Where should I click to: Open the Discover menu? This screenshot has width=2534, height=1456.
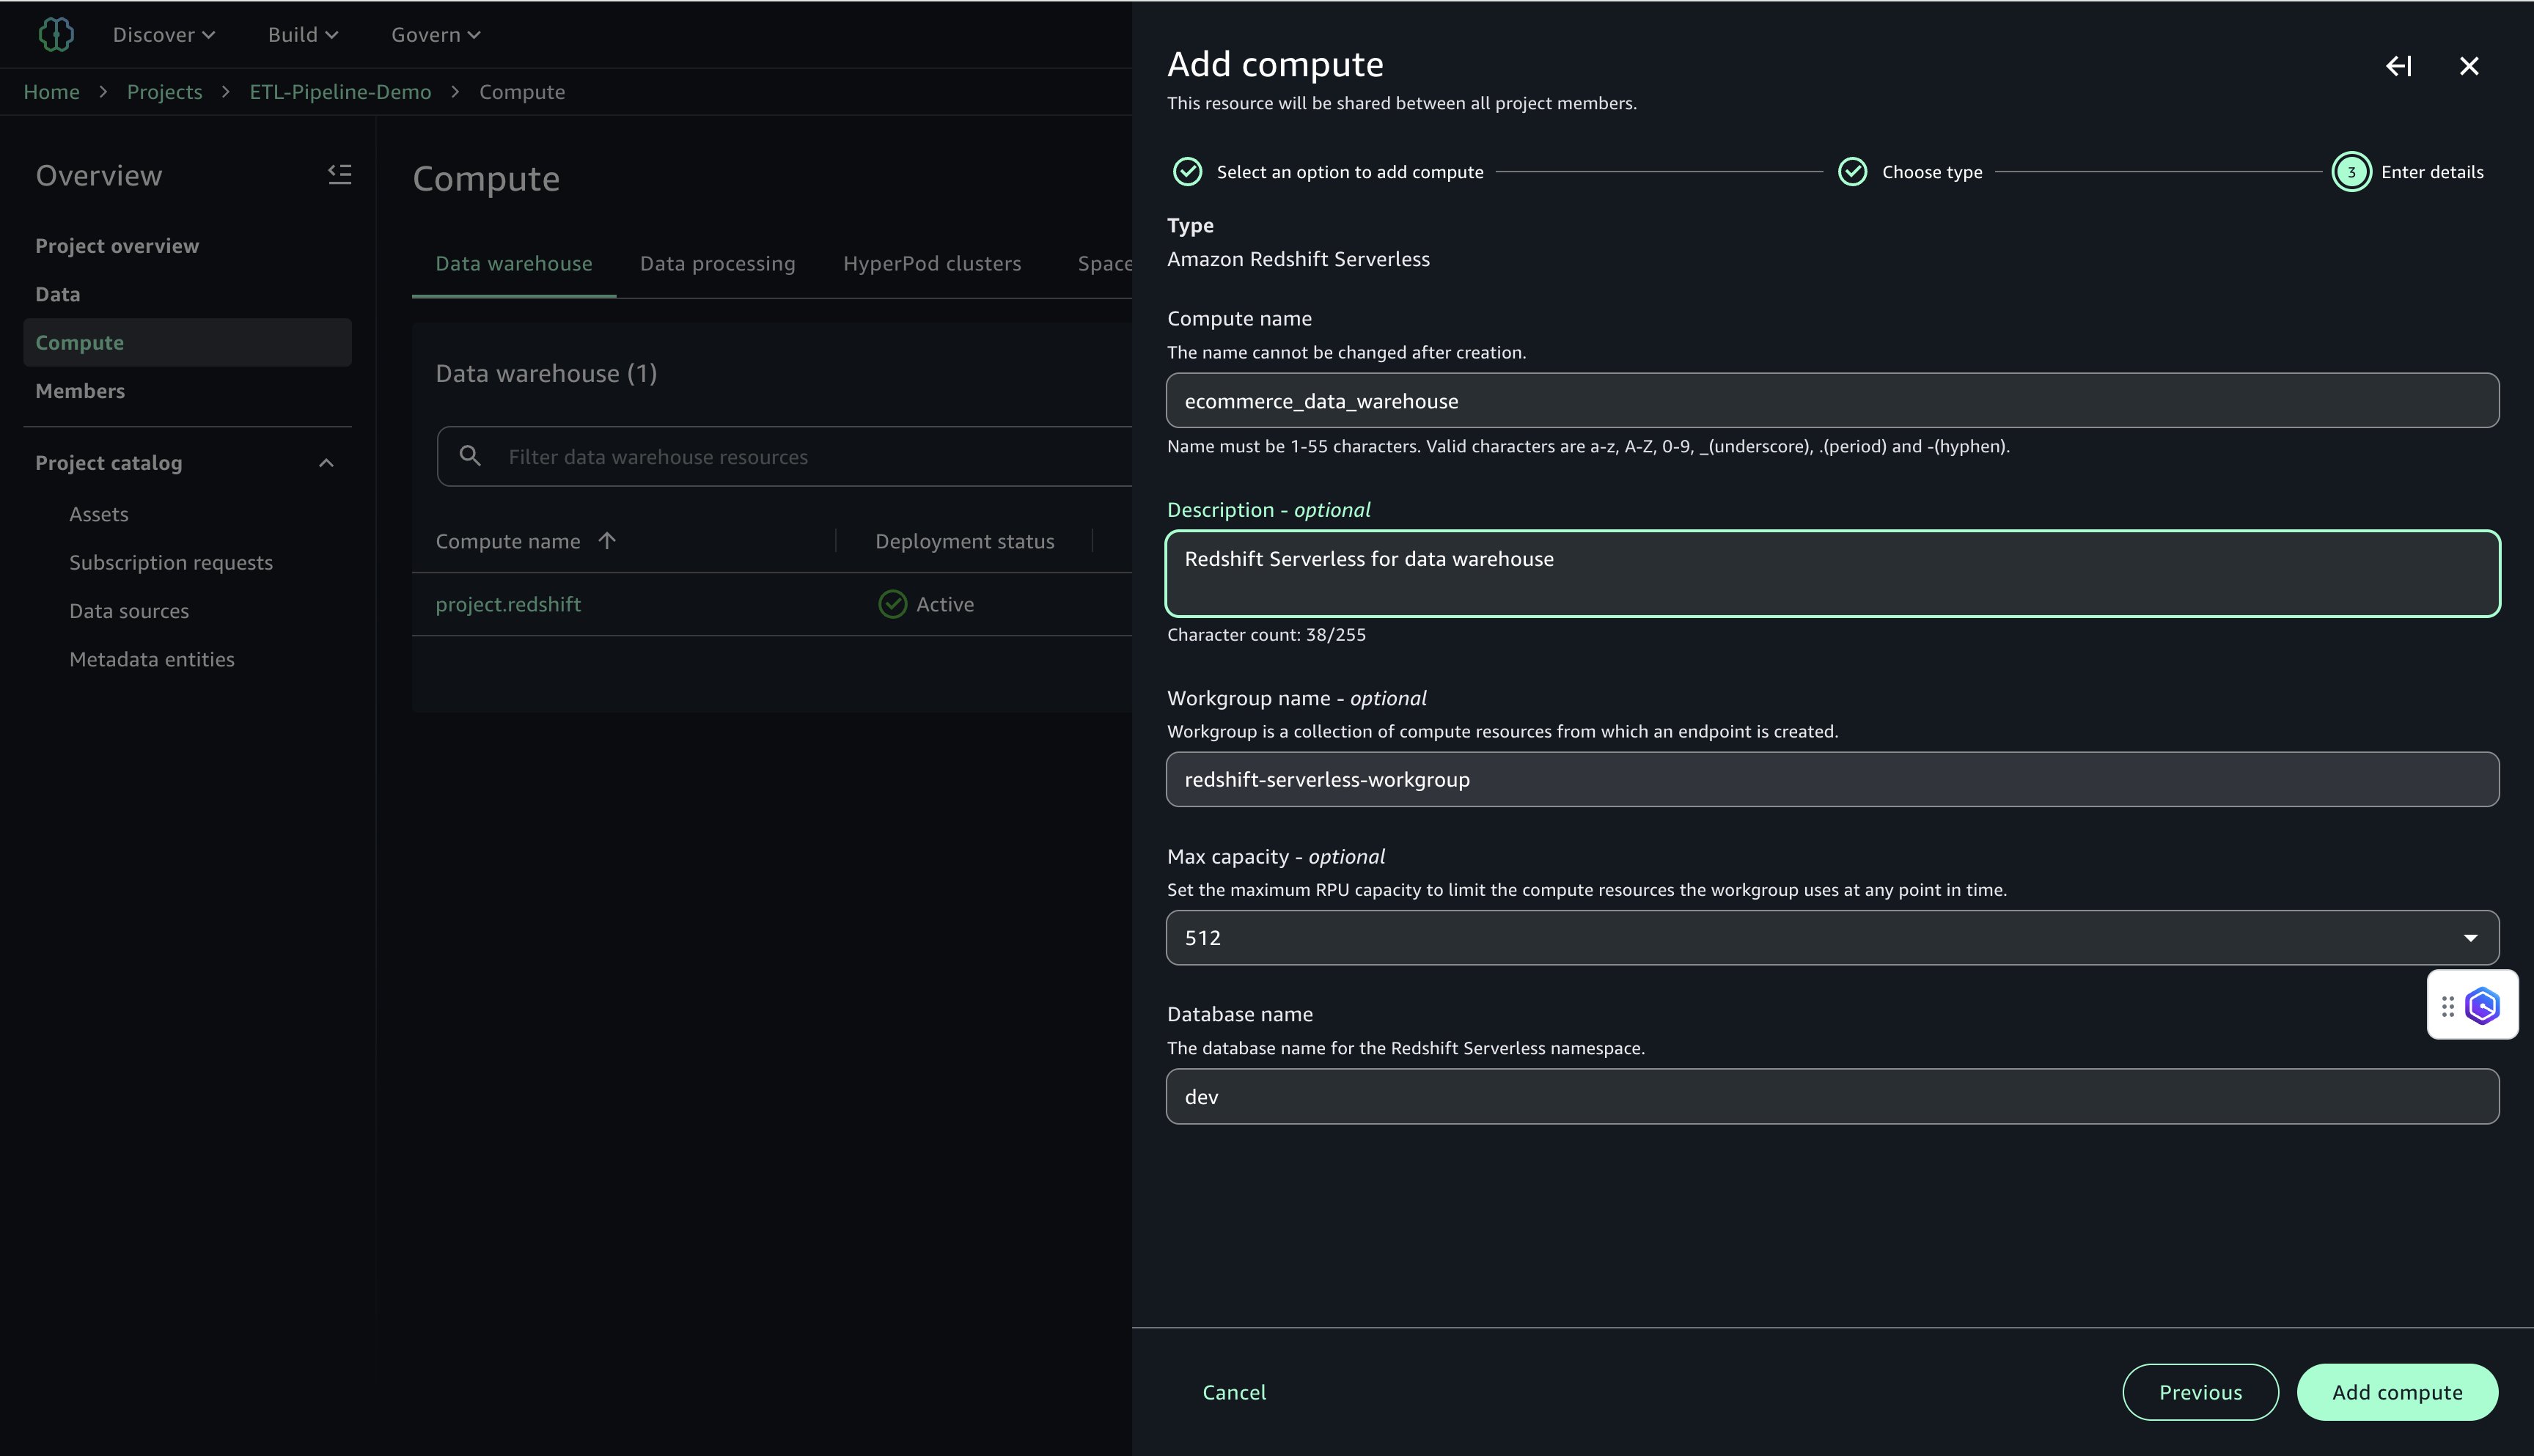(x=164, y=35)
